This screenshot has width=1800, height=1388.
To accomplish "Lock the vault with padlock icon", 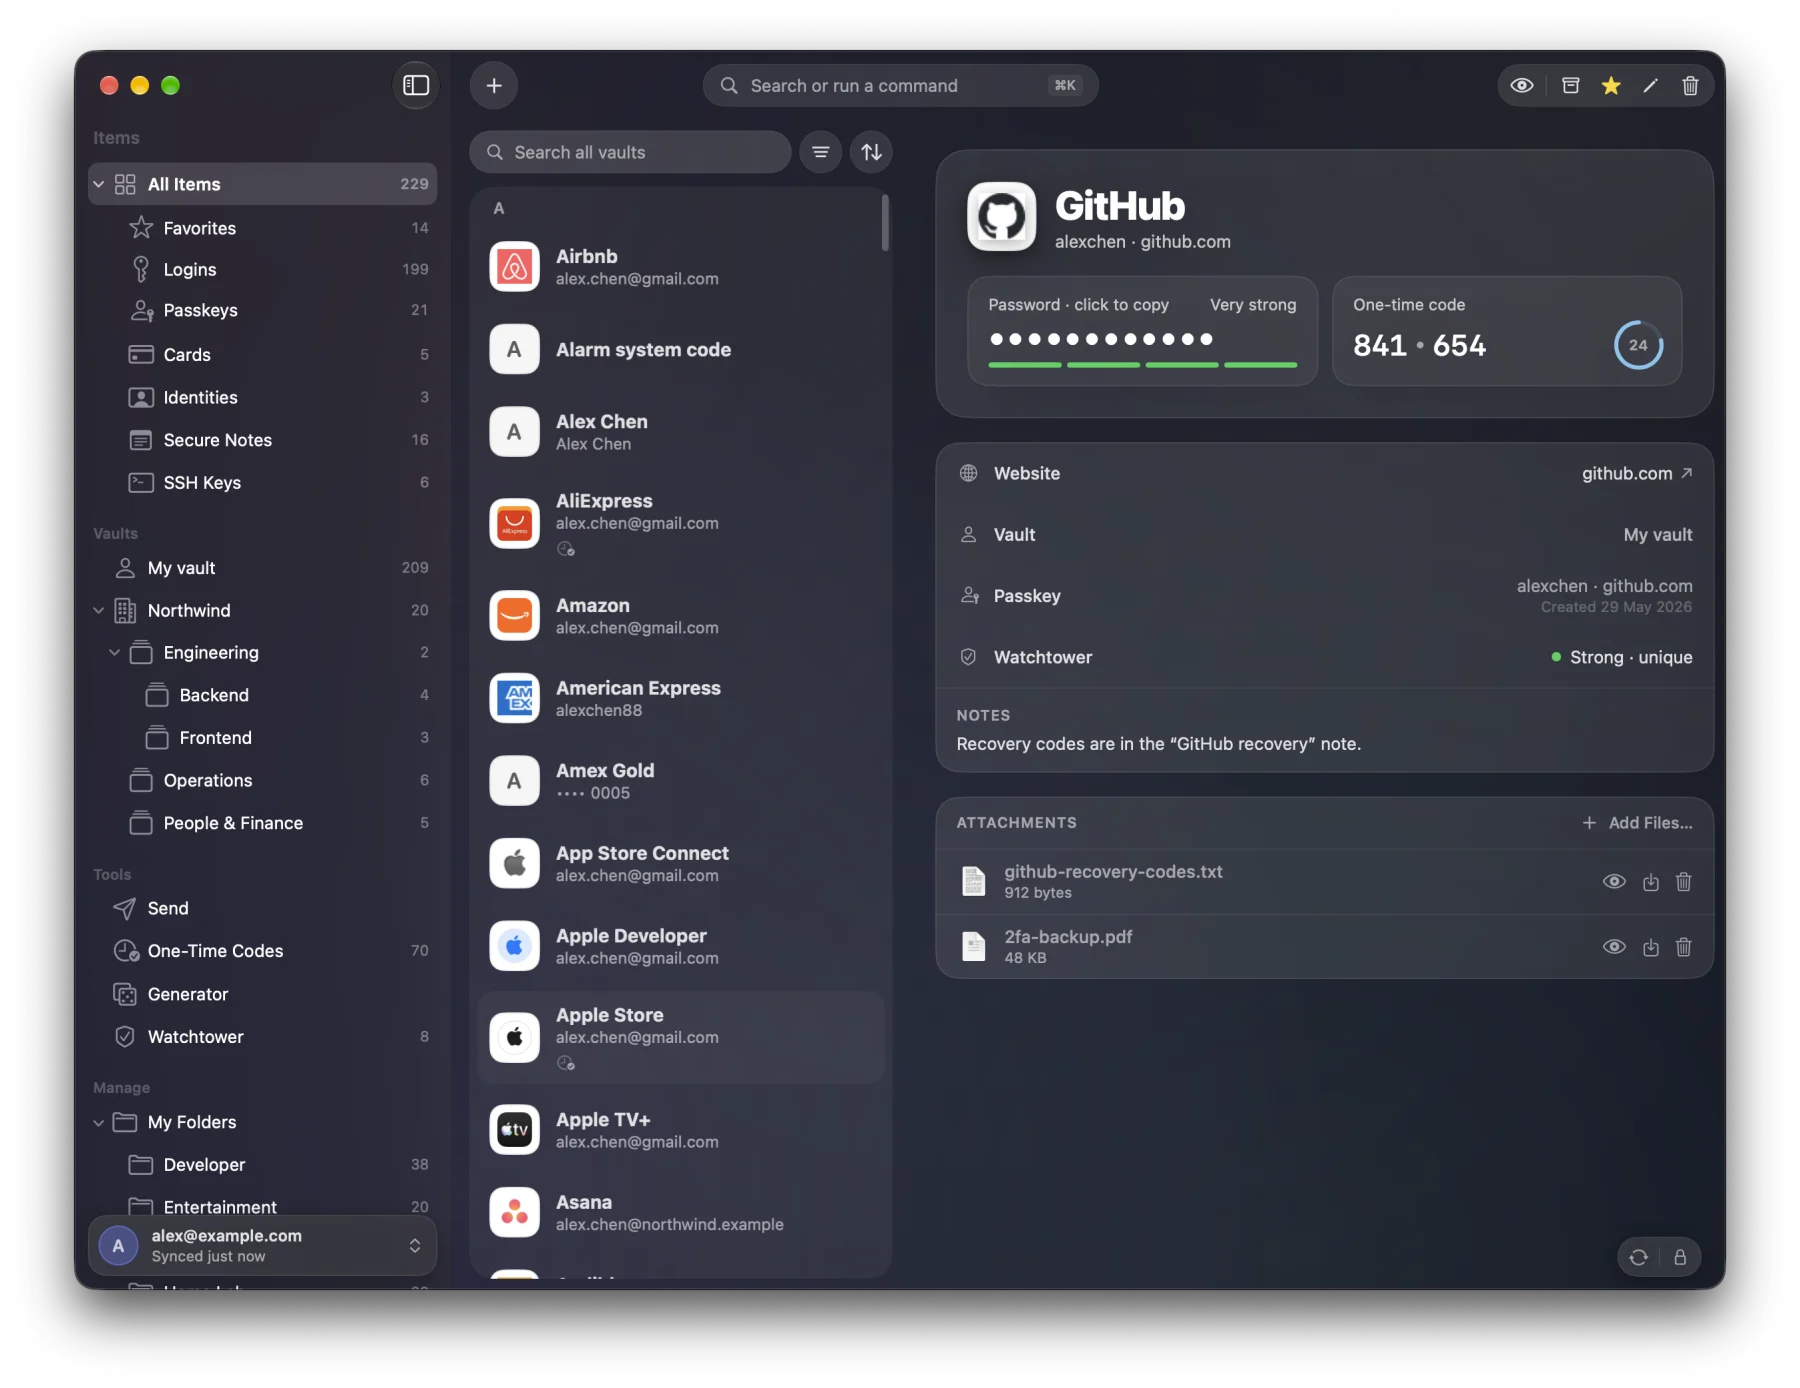I will [1680, 1257].
